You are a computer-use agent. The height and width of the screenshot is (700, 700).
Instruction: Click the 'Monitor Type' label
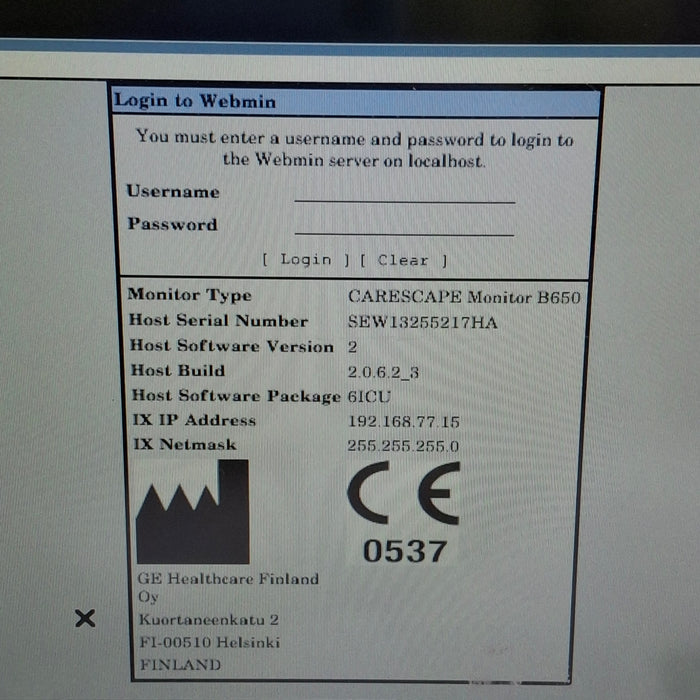[x=190, y=295]
